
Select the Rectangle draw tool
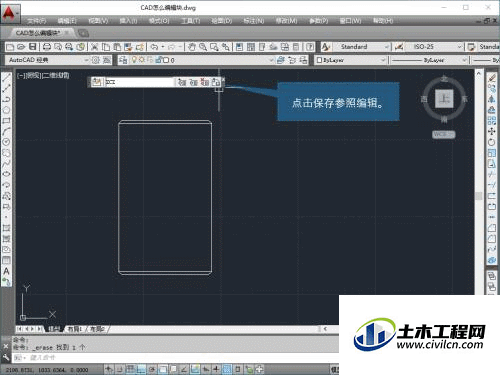(x=6, y=121)
